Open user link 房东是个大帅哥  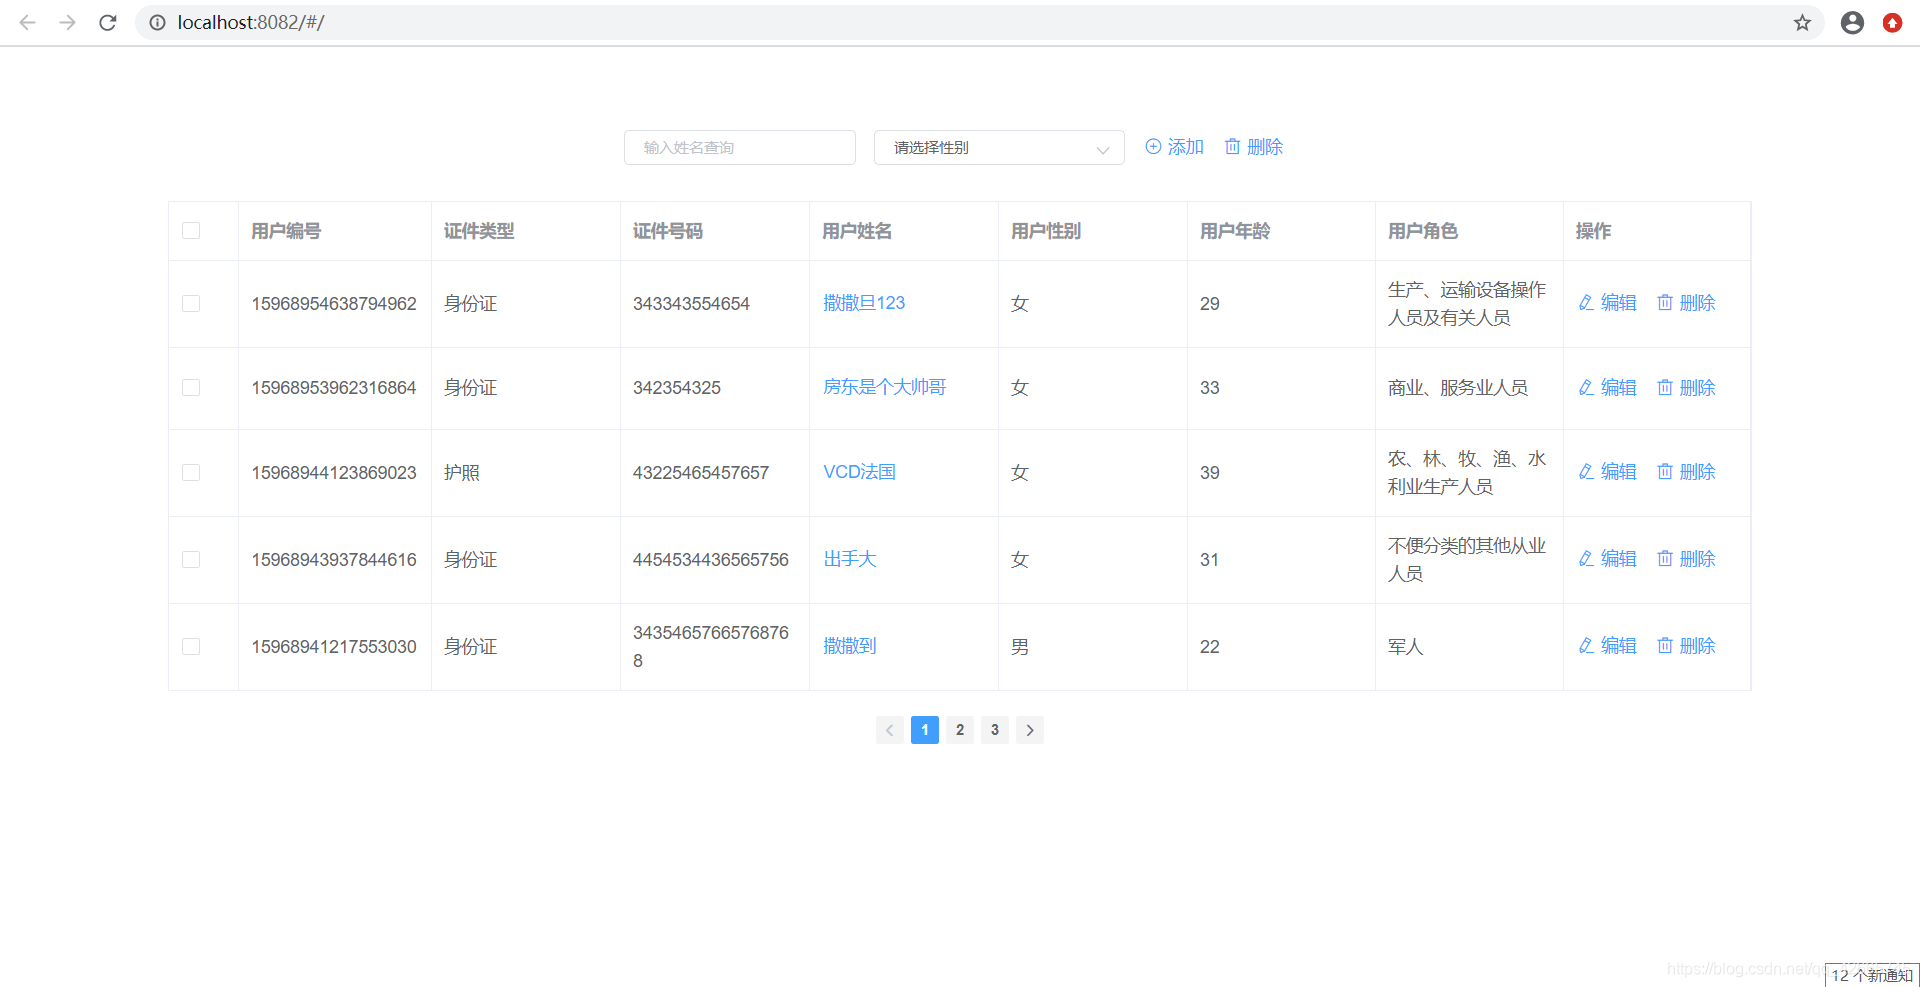point(884,387)
